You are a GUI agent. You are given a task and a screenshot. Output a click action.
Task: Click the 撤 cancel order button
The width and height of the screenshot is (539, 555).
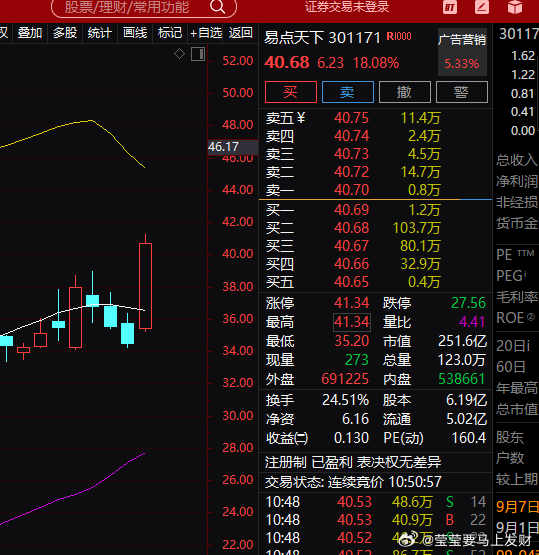405,92
